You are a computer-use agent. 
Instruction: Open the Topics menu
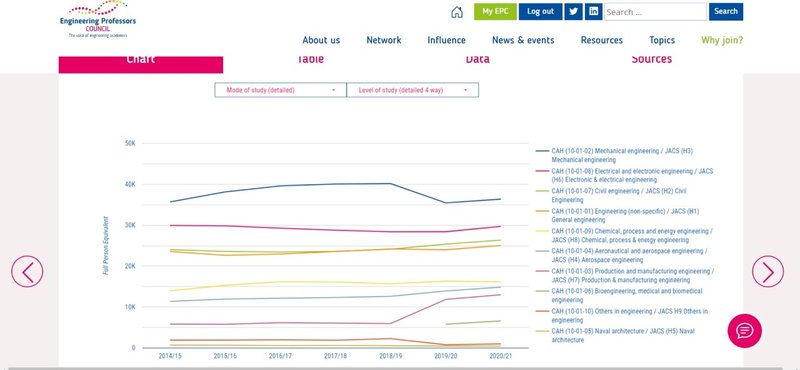tap(662, 40)
